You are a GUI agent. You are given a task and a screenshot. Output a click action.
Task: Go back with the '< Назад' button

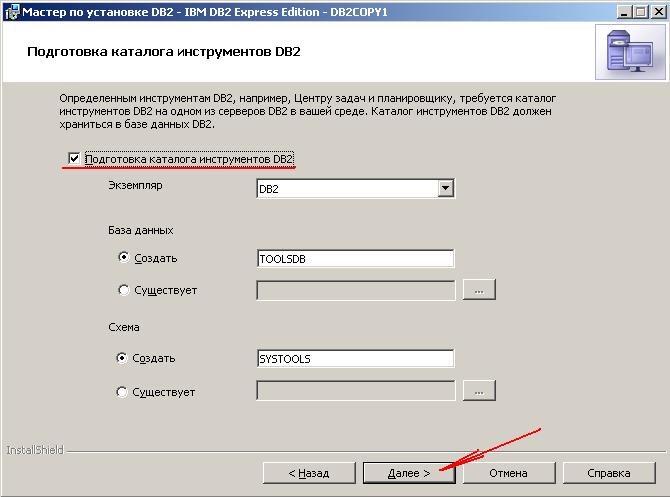pos(309,473)
